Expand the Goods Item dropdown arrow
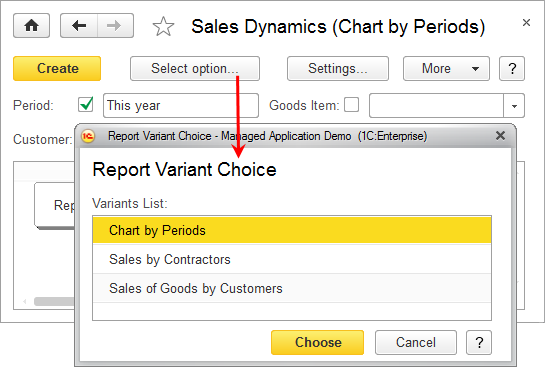 point(514,106)
